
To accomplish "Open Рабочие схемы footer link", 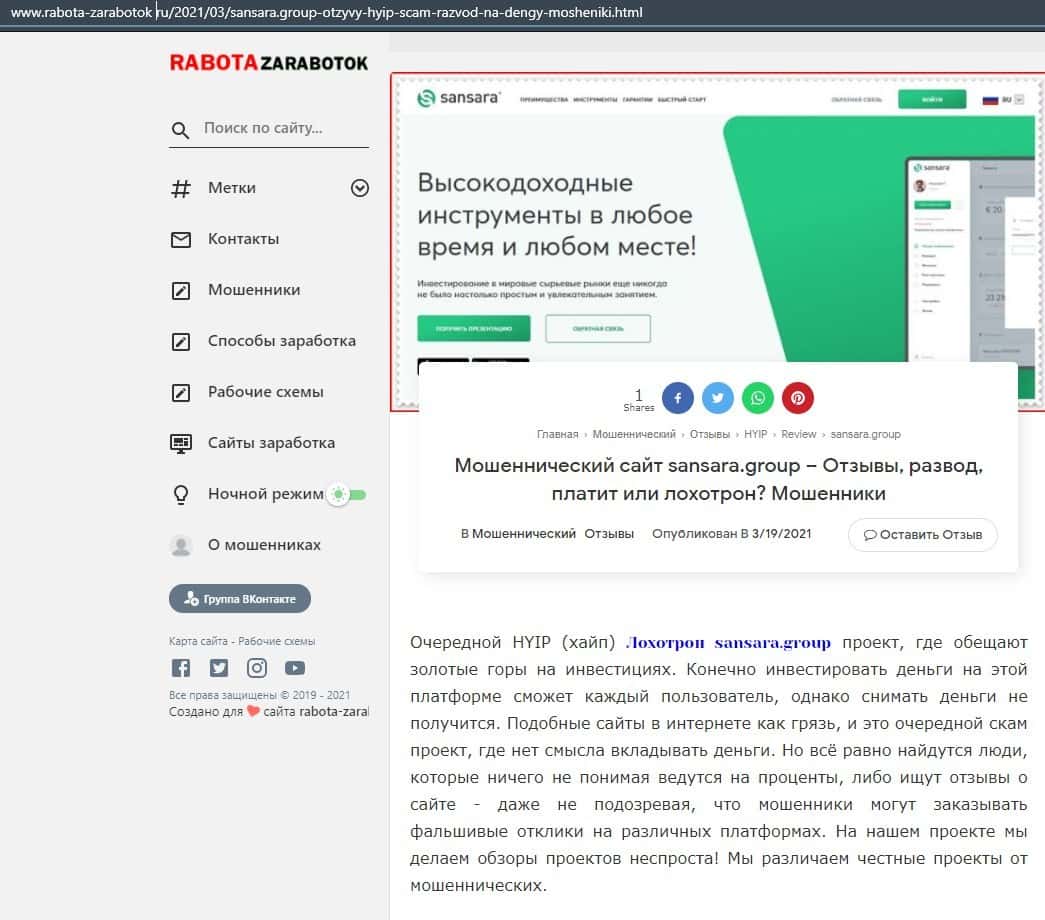I will (277, 641).
